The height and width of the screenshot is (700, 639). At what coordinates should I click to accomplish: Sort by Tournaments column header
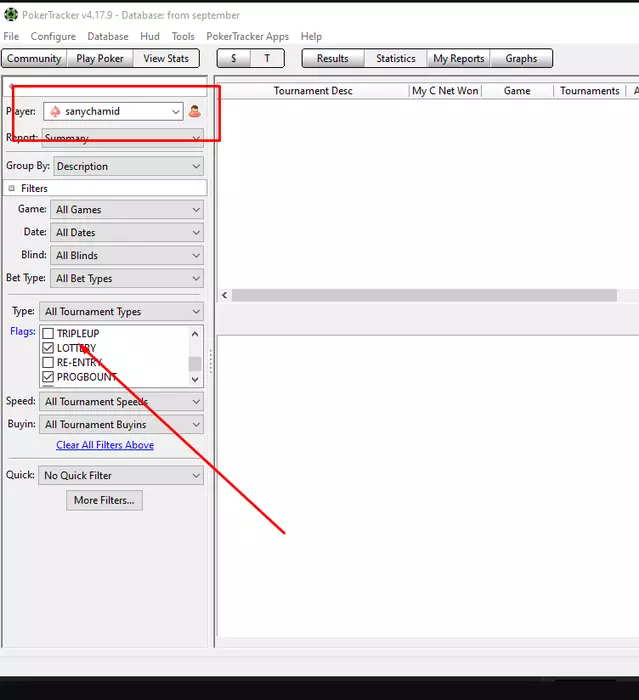tap(589, 91)
